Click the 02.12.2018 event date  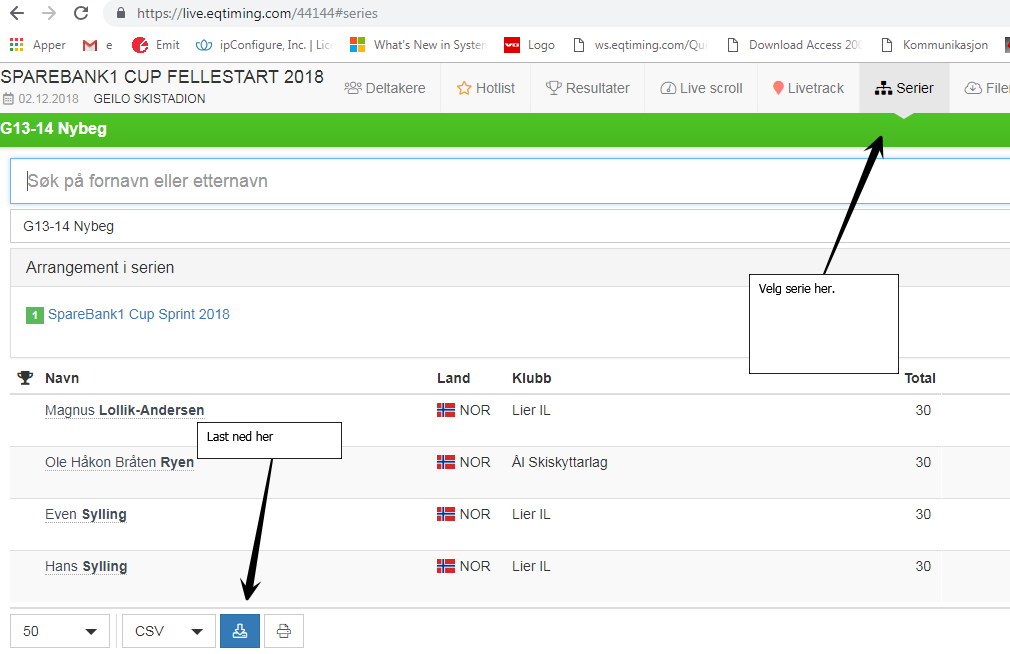(x=48, y=99)
